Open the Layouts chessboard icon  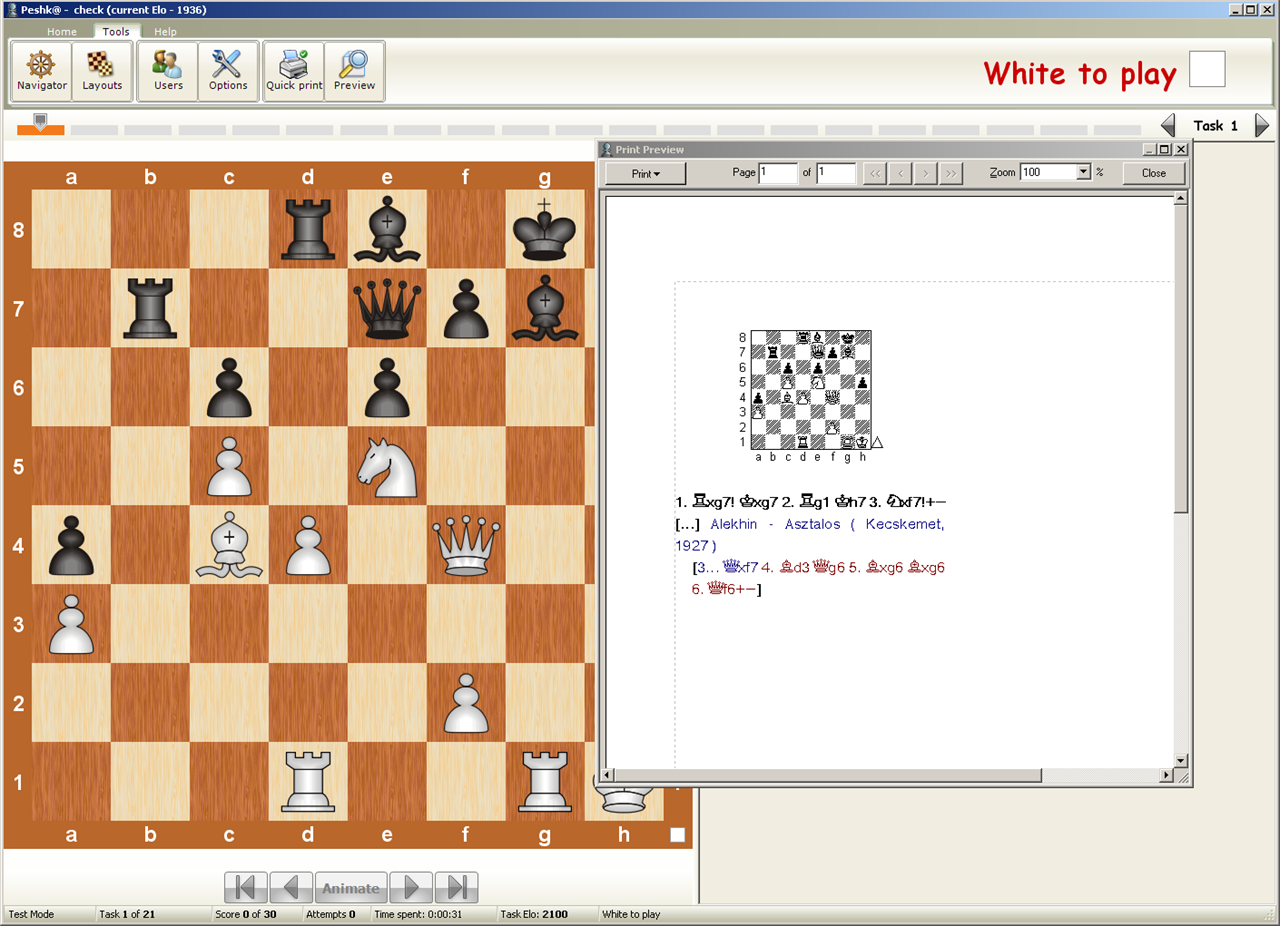102,71
